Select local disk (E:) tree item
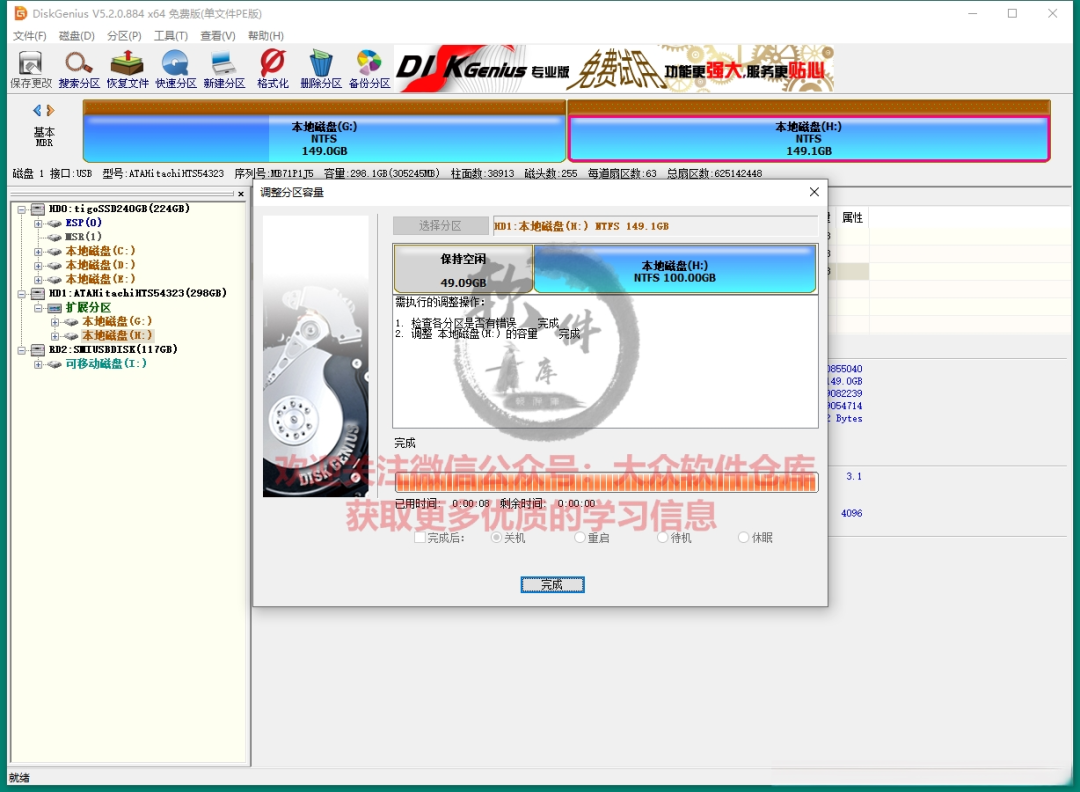The height and width of the screenshot is (792, 1080). click(x=100, y=280)
